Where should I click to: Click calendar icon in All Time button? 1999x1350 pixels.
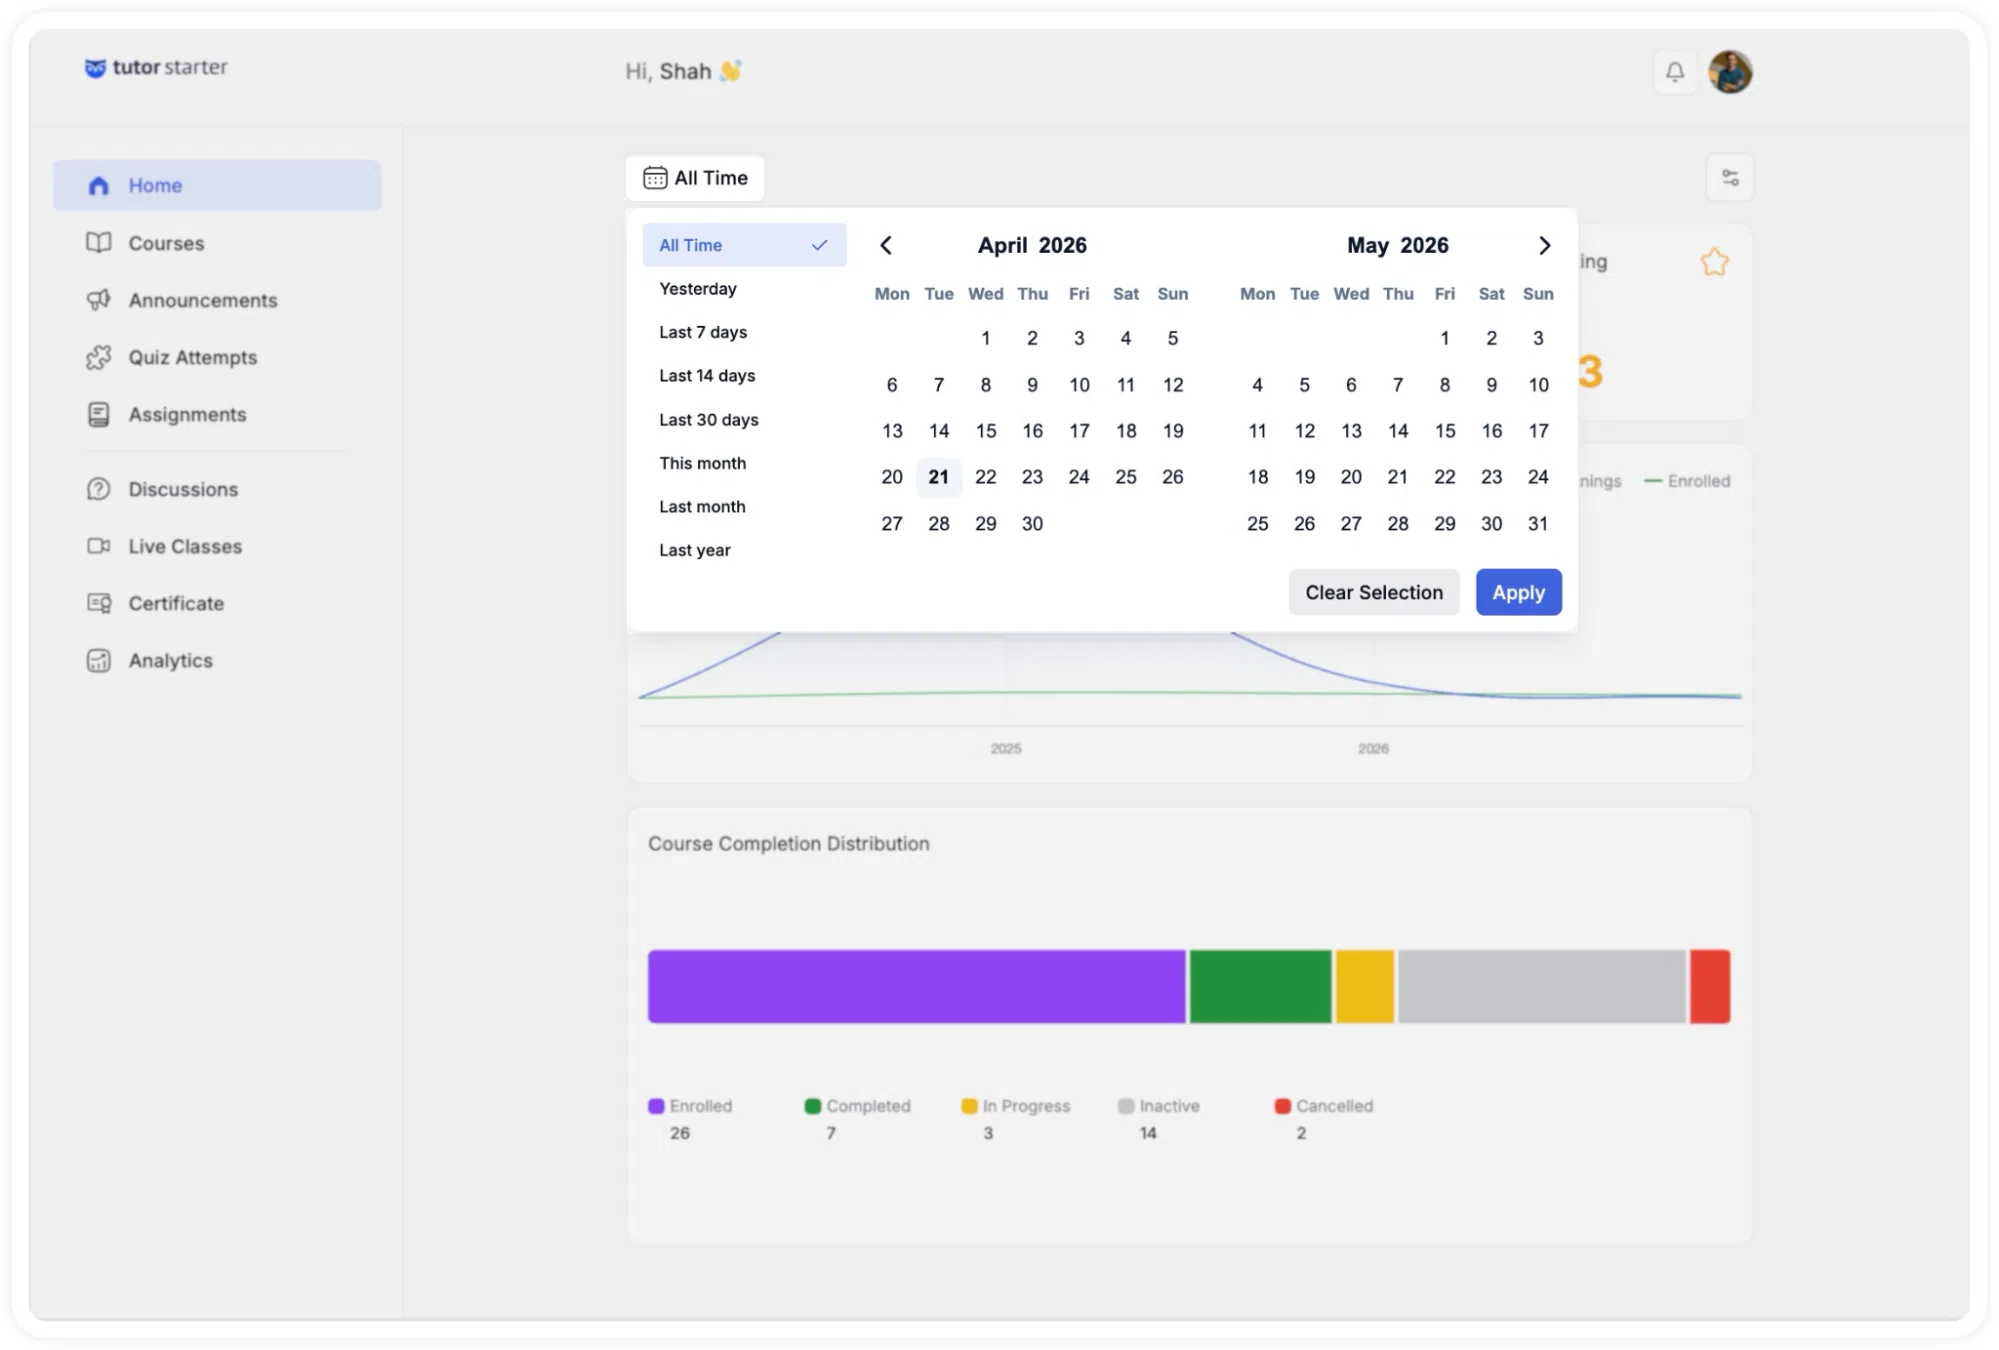(x=655, y=178)
